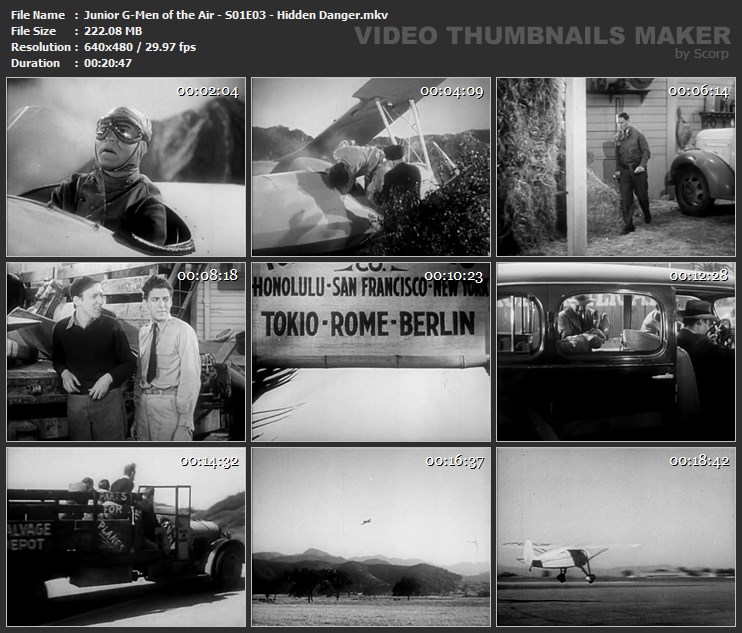Click the duration value 00:20:47

pos(108,63)
